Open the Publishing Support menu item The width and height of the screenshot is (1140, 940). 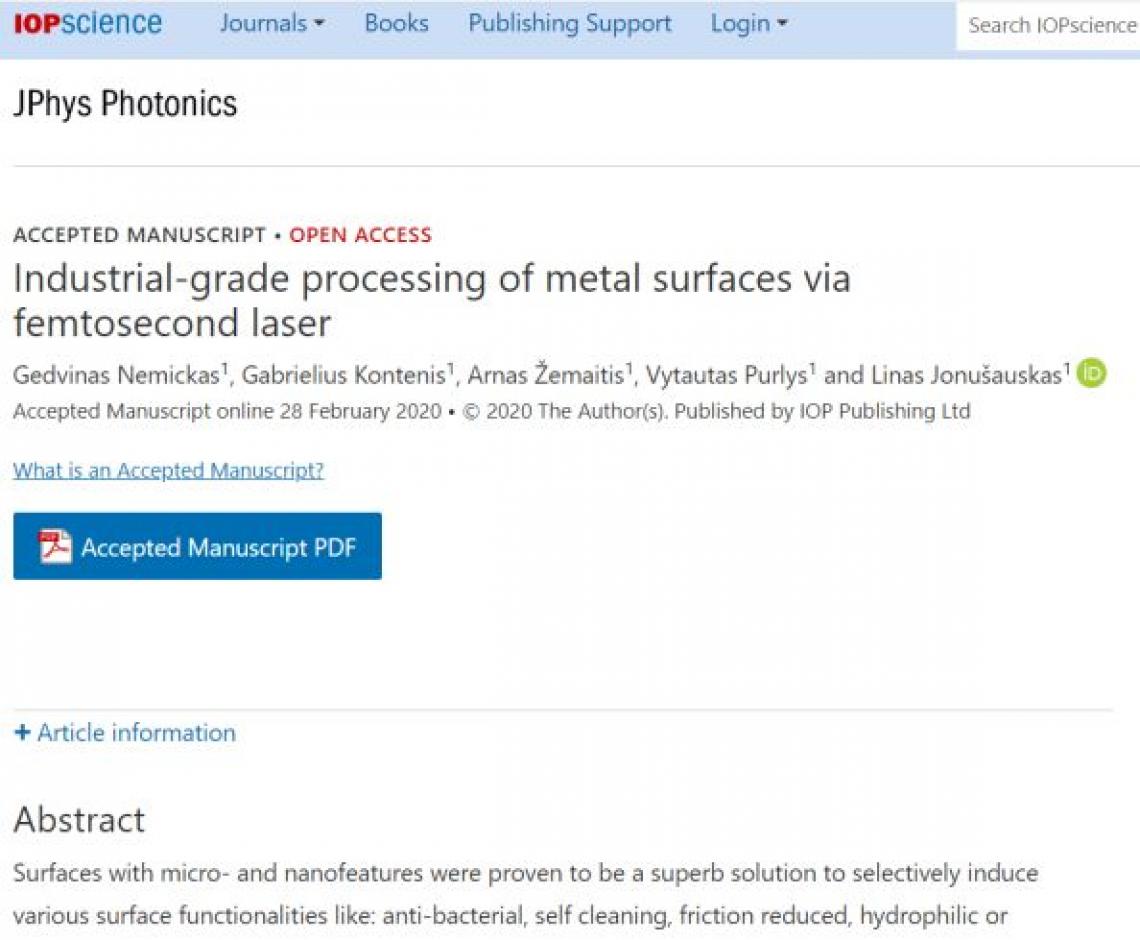[x=569, y=23]
